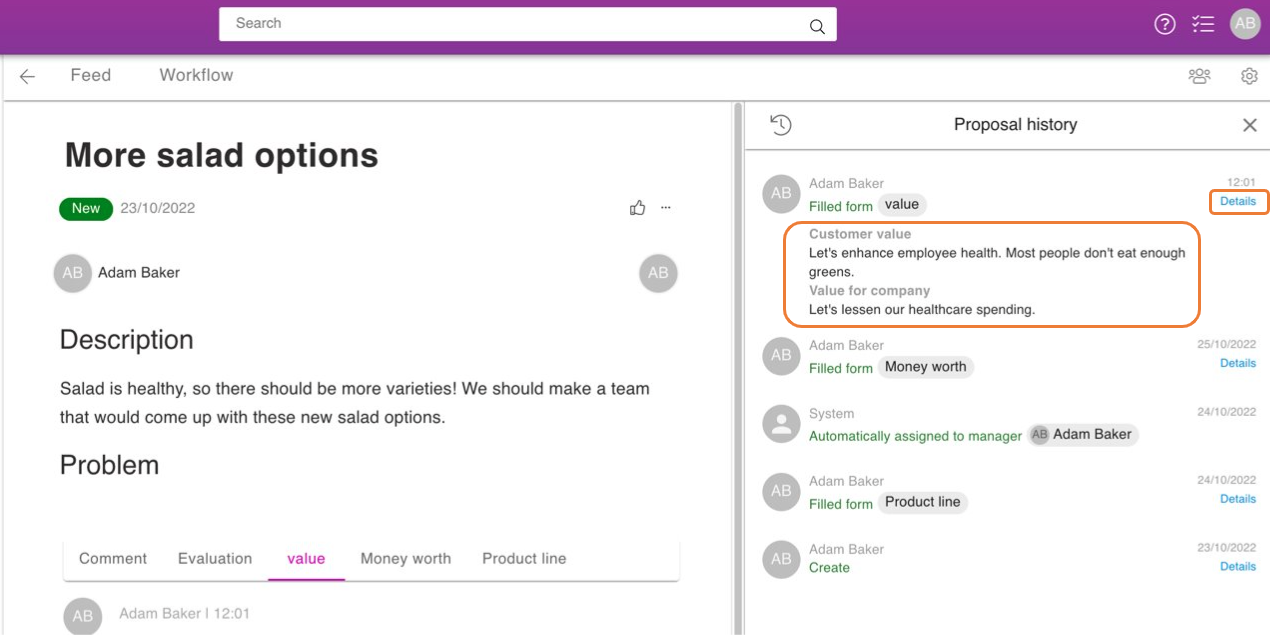Click avatar of the 'Filled form value' entry
This screenshot has height=638, width=1270.
[781, 194]
